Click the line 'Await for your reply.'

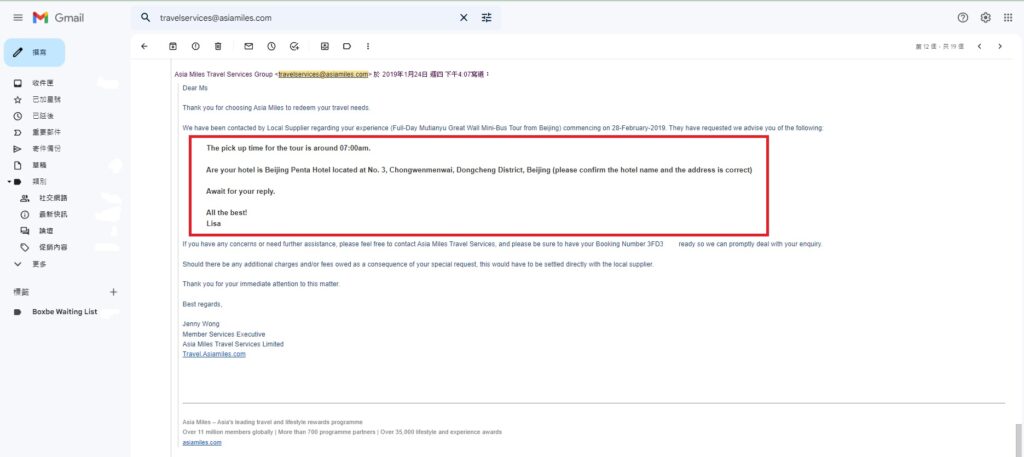pos(240,191)
